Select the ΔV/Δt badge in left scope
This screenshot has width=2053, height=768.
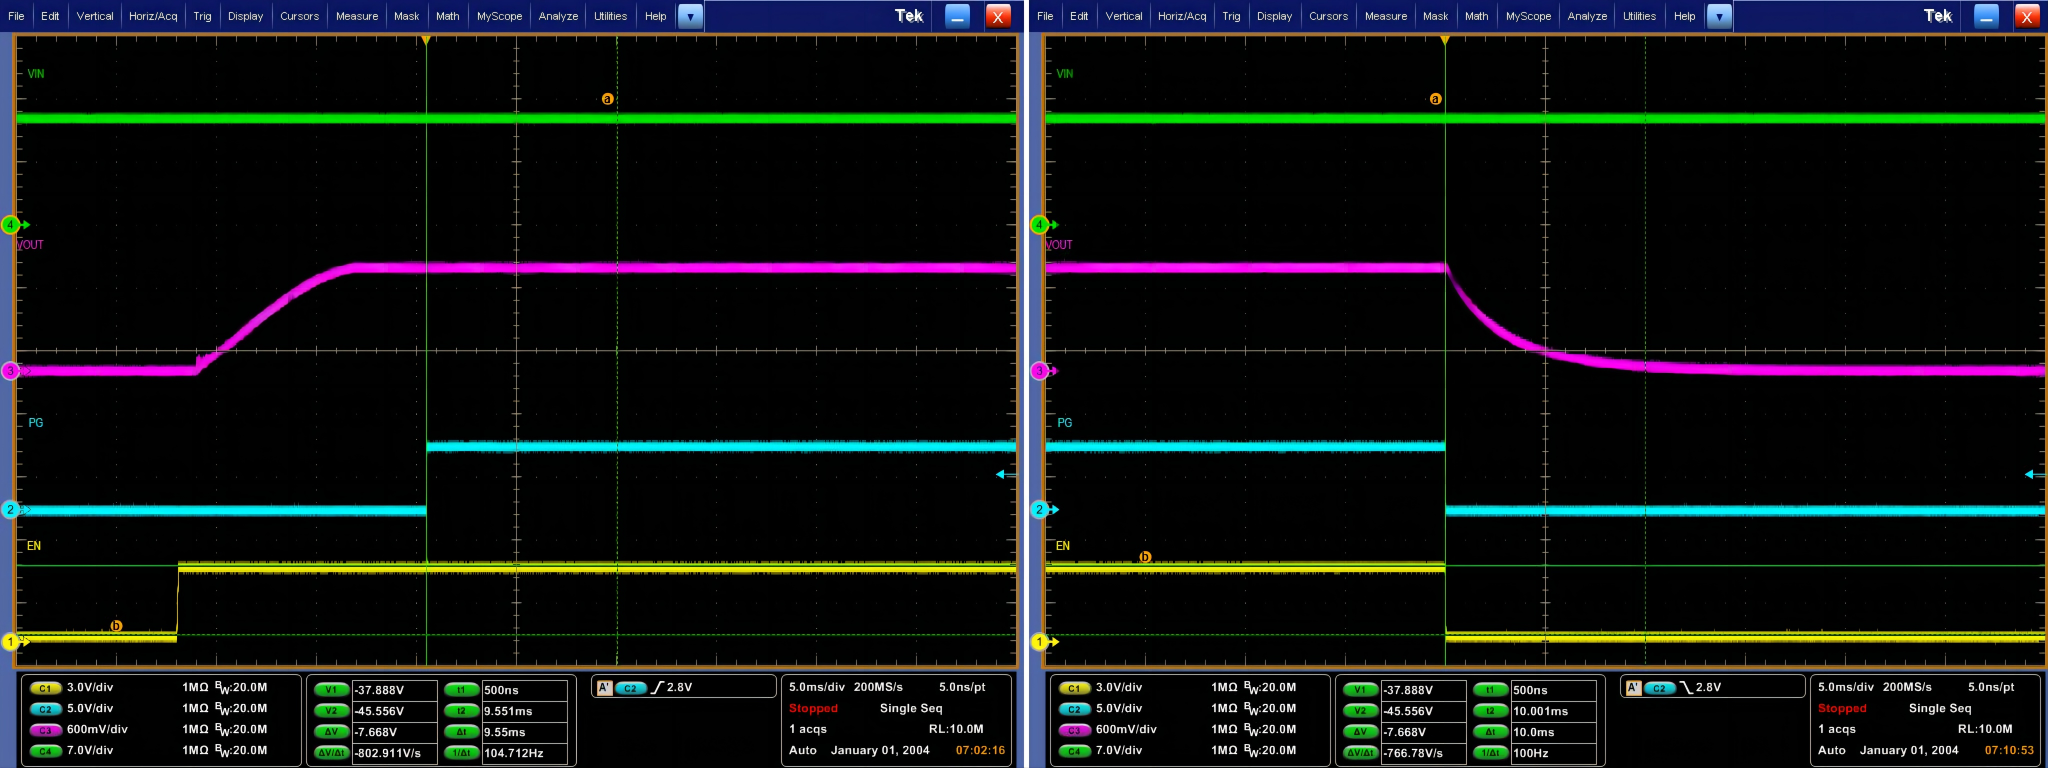[331, 753]
